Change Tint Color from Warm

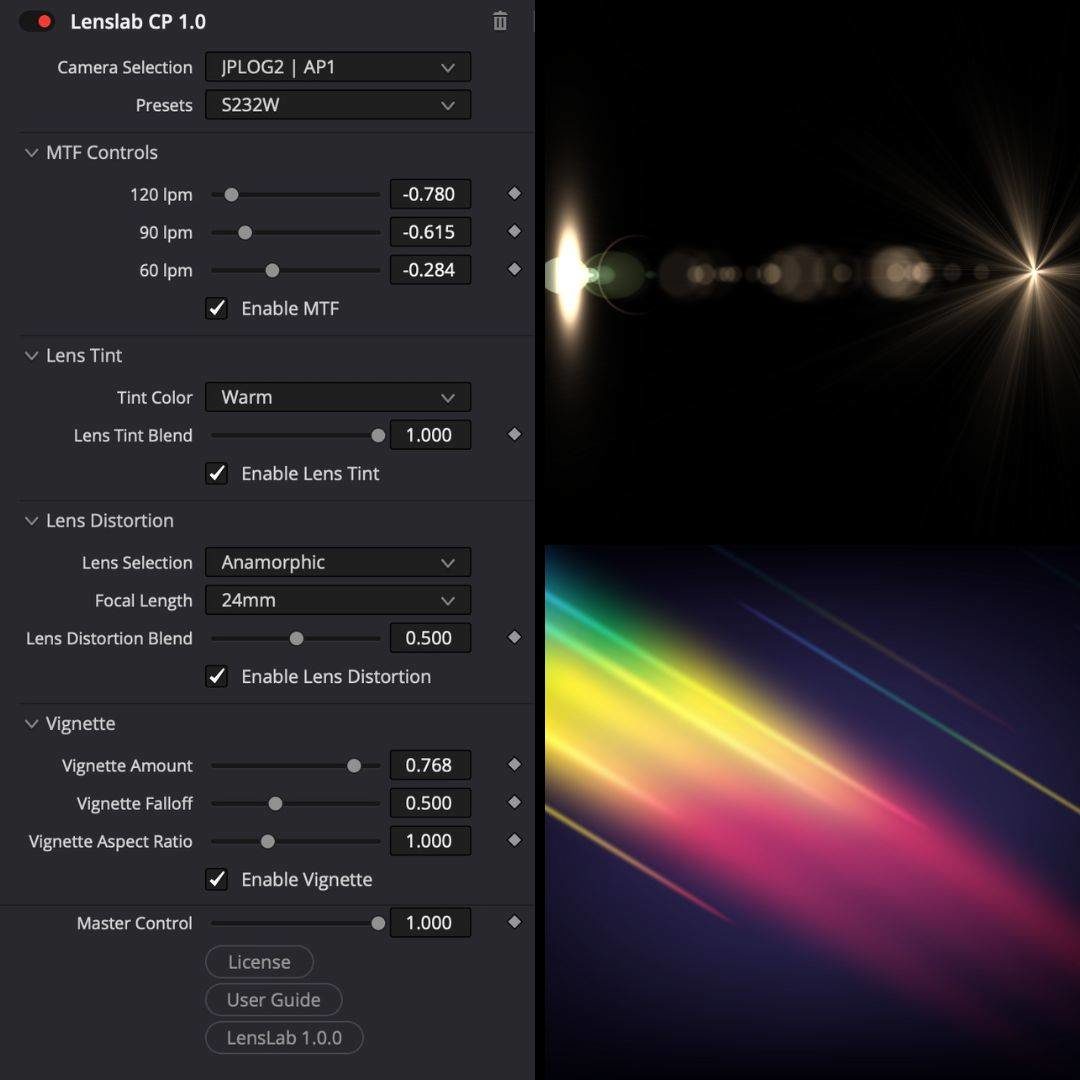coord(338,397)
